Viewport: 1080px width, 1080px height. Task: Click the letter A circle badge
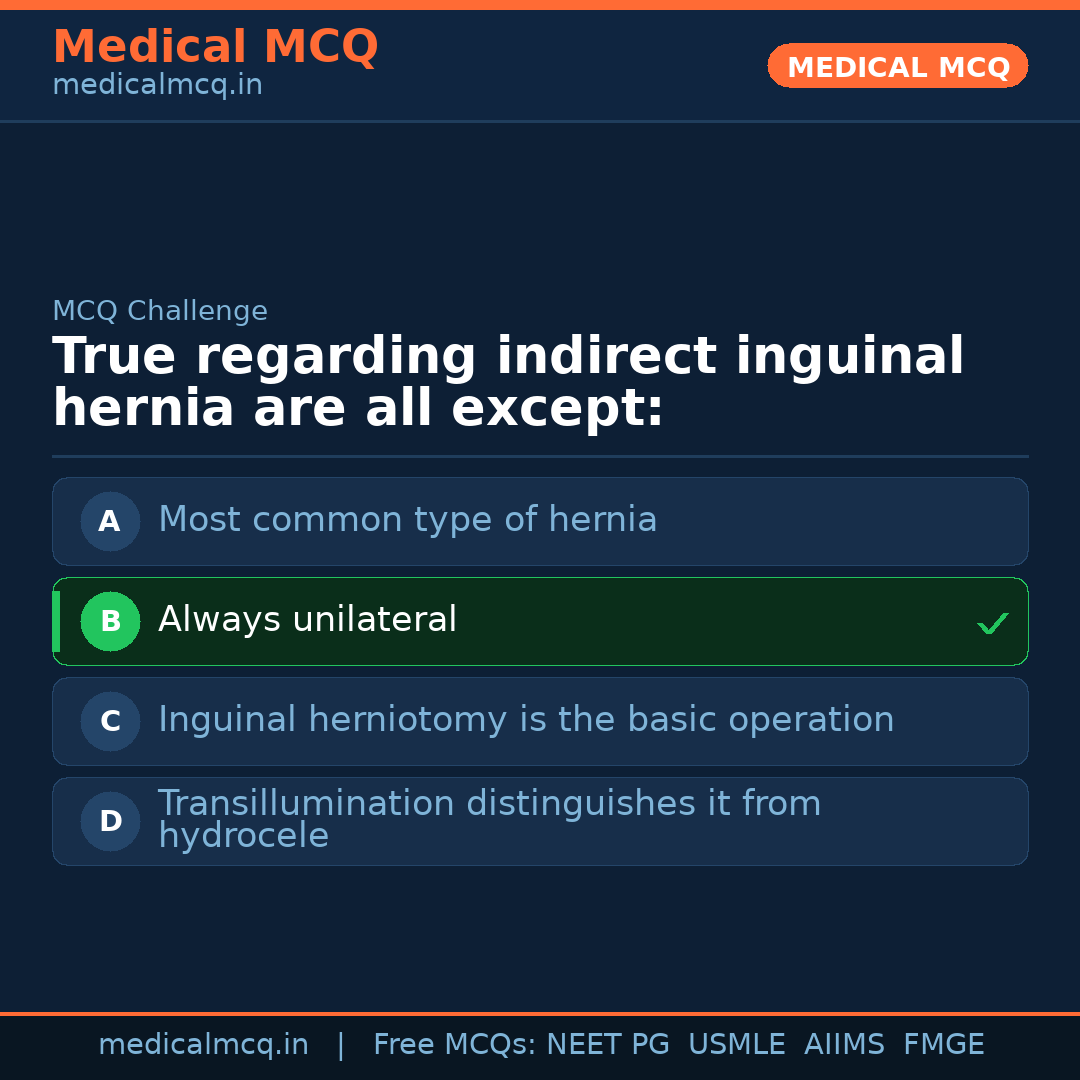point(110,521)
